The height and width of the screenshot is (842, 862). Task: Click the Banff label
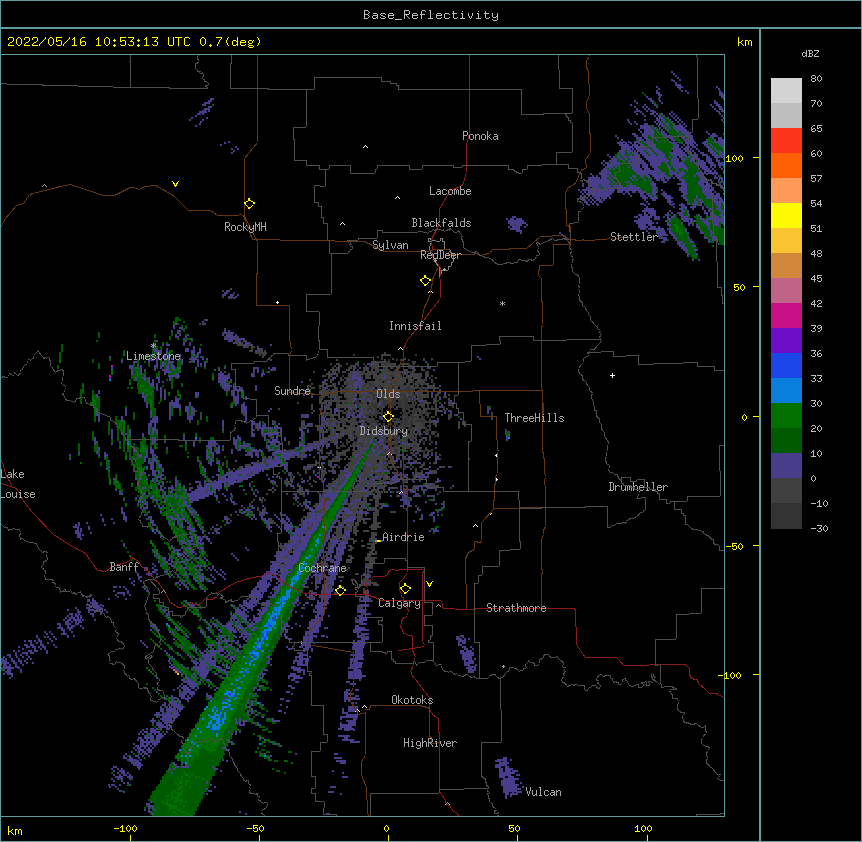click(x=124, y=567)
